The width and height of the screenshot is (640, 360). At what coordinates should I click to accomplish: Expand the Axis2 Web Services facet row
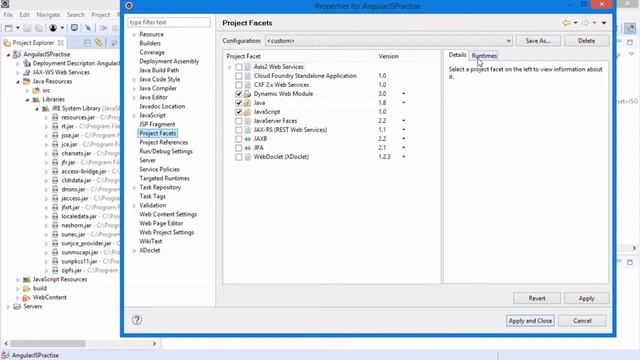click(x=229, y=67)
